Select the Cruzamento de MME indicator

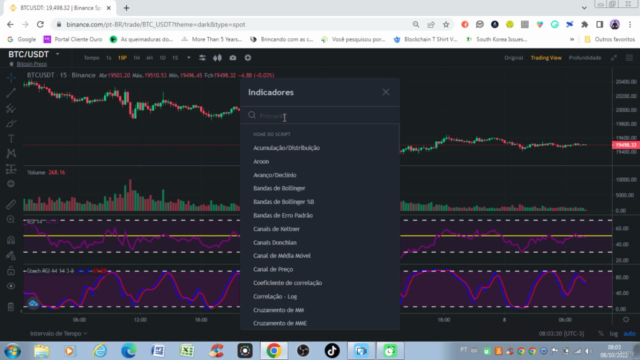280,323
